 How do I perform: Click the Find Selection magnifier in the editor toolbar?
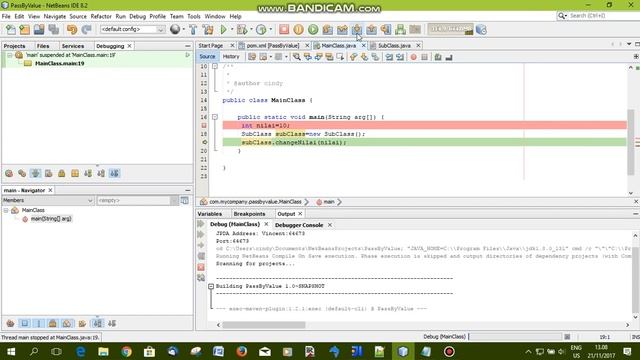click(x=297, y=57)
